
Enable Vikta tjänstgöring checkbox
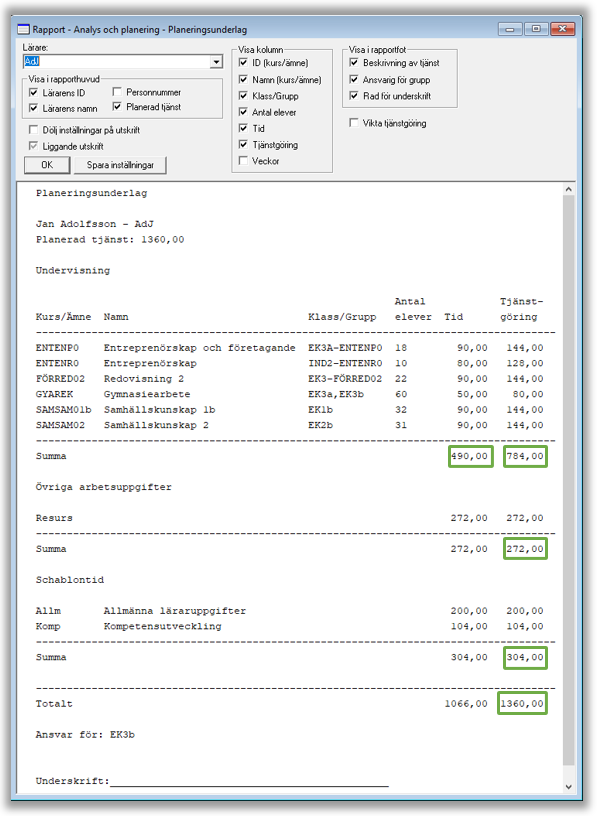click(354, 123)
